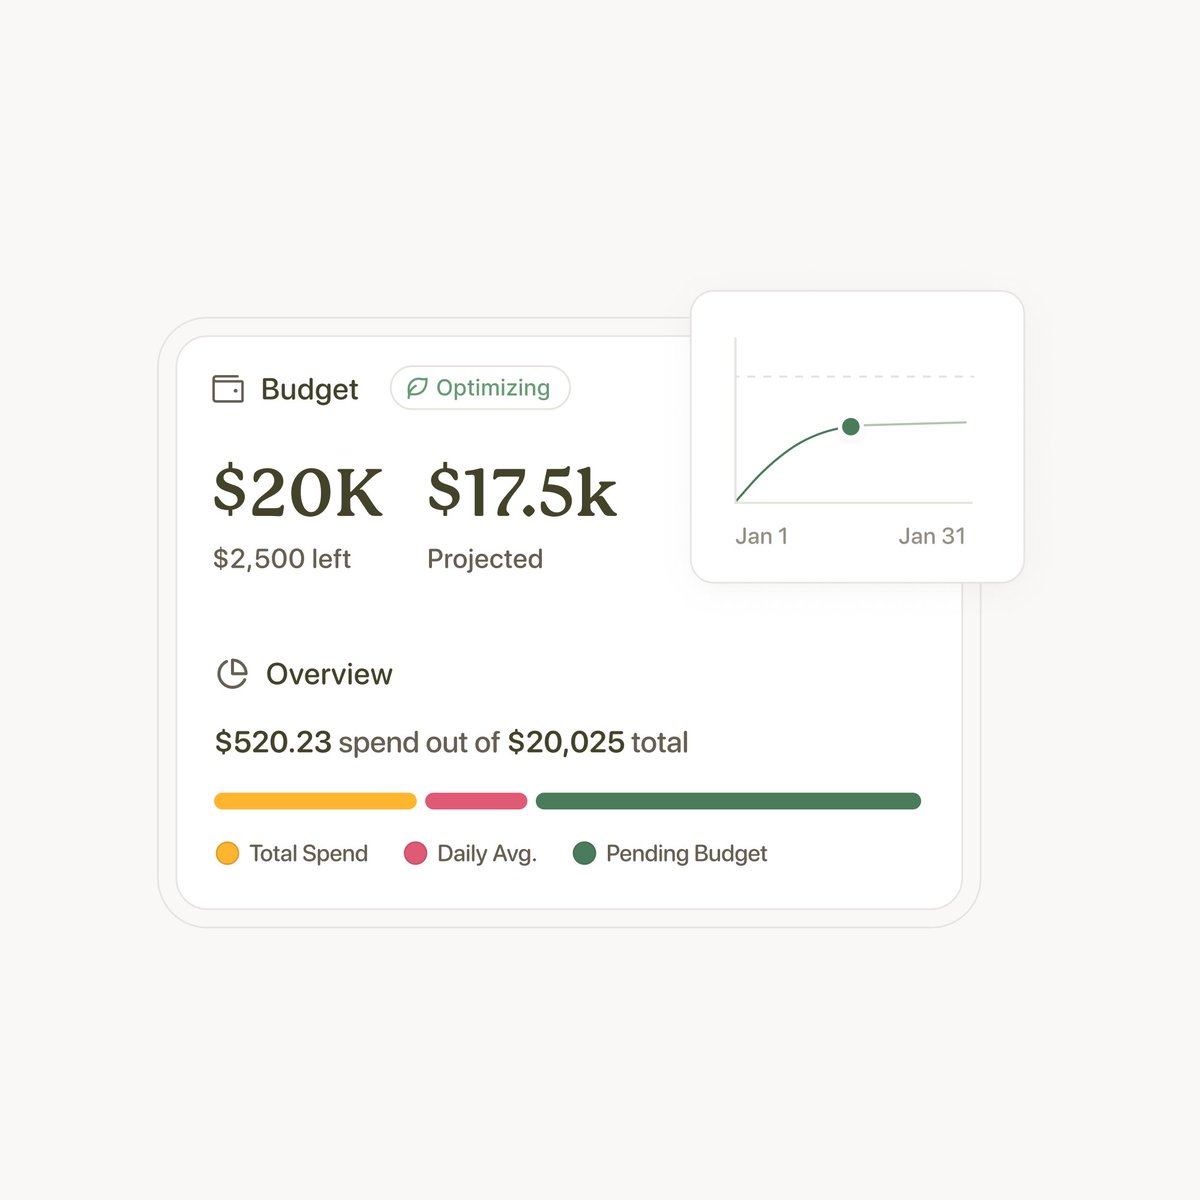Viewport: 1200px width, 1200px height.
Task: Click the Overview section heading
Action: point(329,674)
